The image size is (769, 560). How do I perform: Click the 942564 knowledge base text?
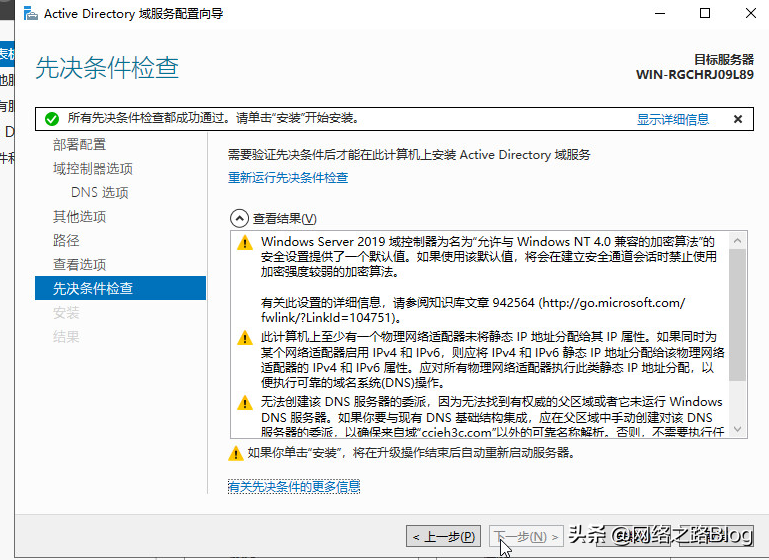coord(513,303)
